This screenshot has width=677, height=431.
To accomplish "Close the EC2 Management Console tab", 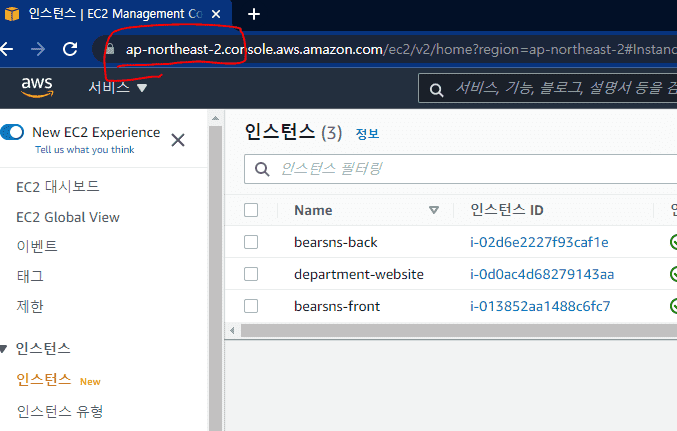I will click(216, 14).
